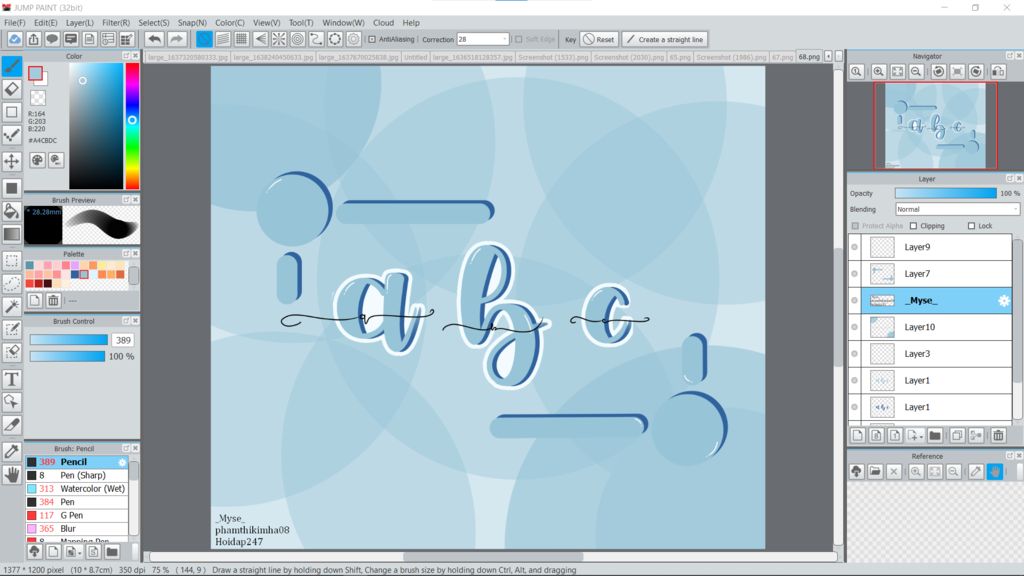
Task: Duplicate the current layer
Action: [x=957, y=435]
